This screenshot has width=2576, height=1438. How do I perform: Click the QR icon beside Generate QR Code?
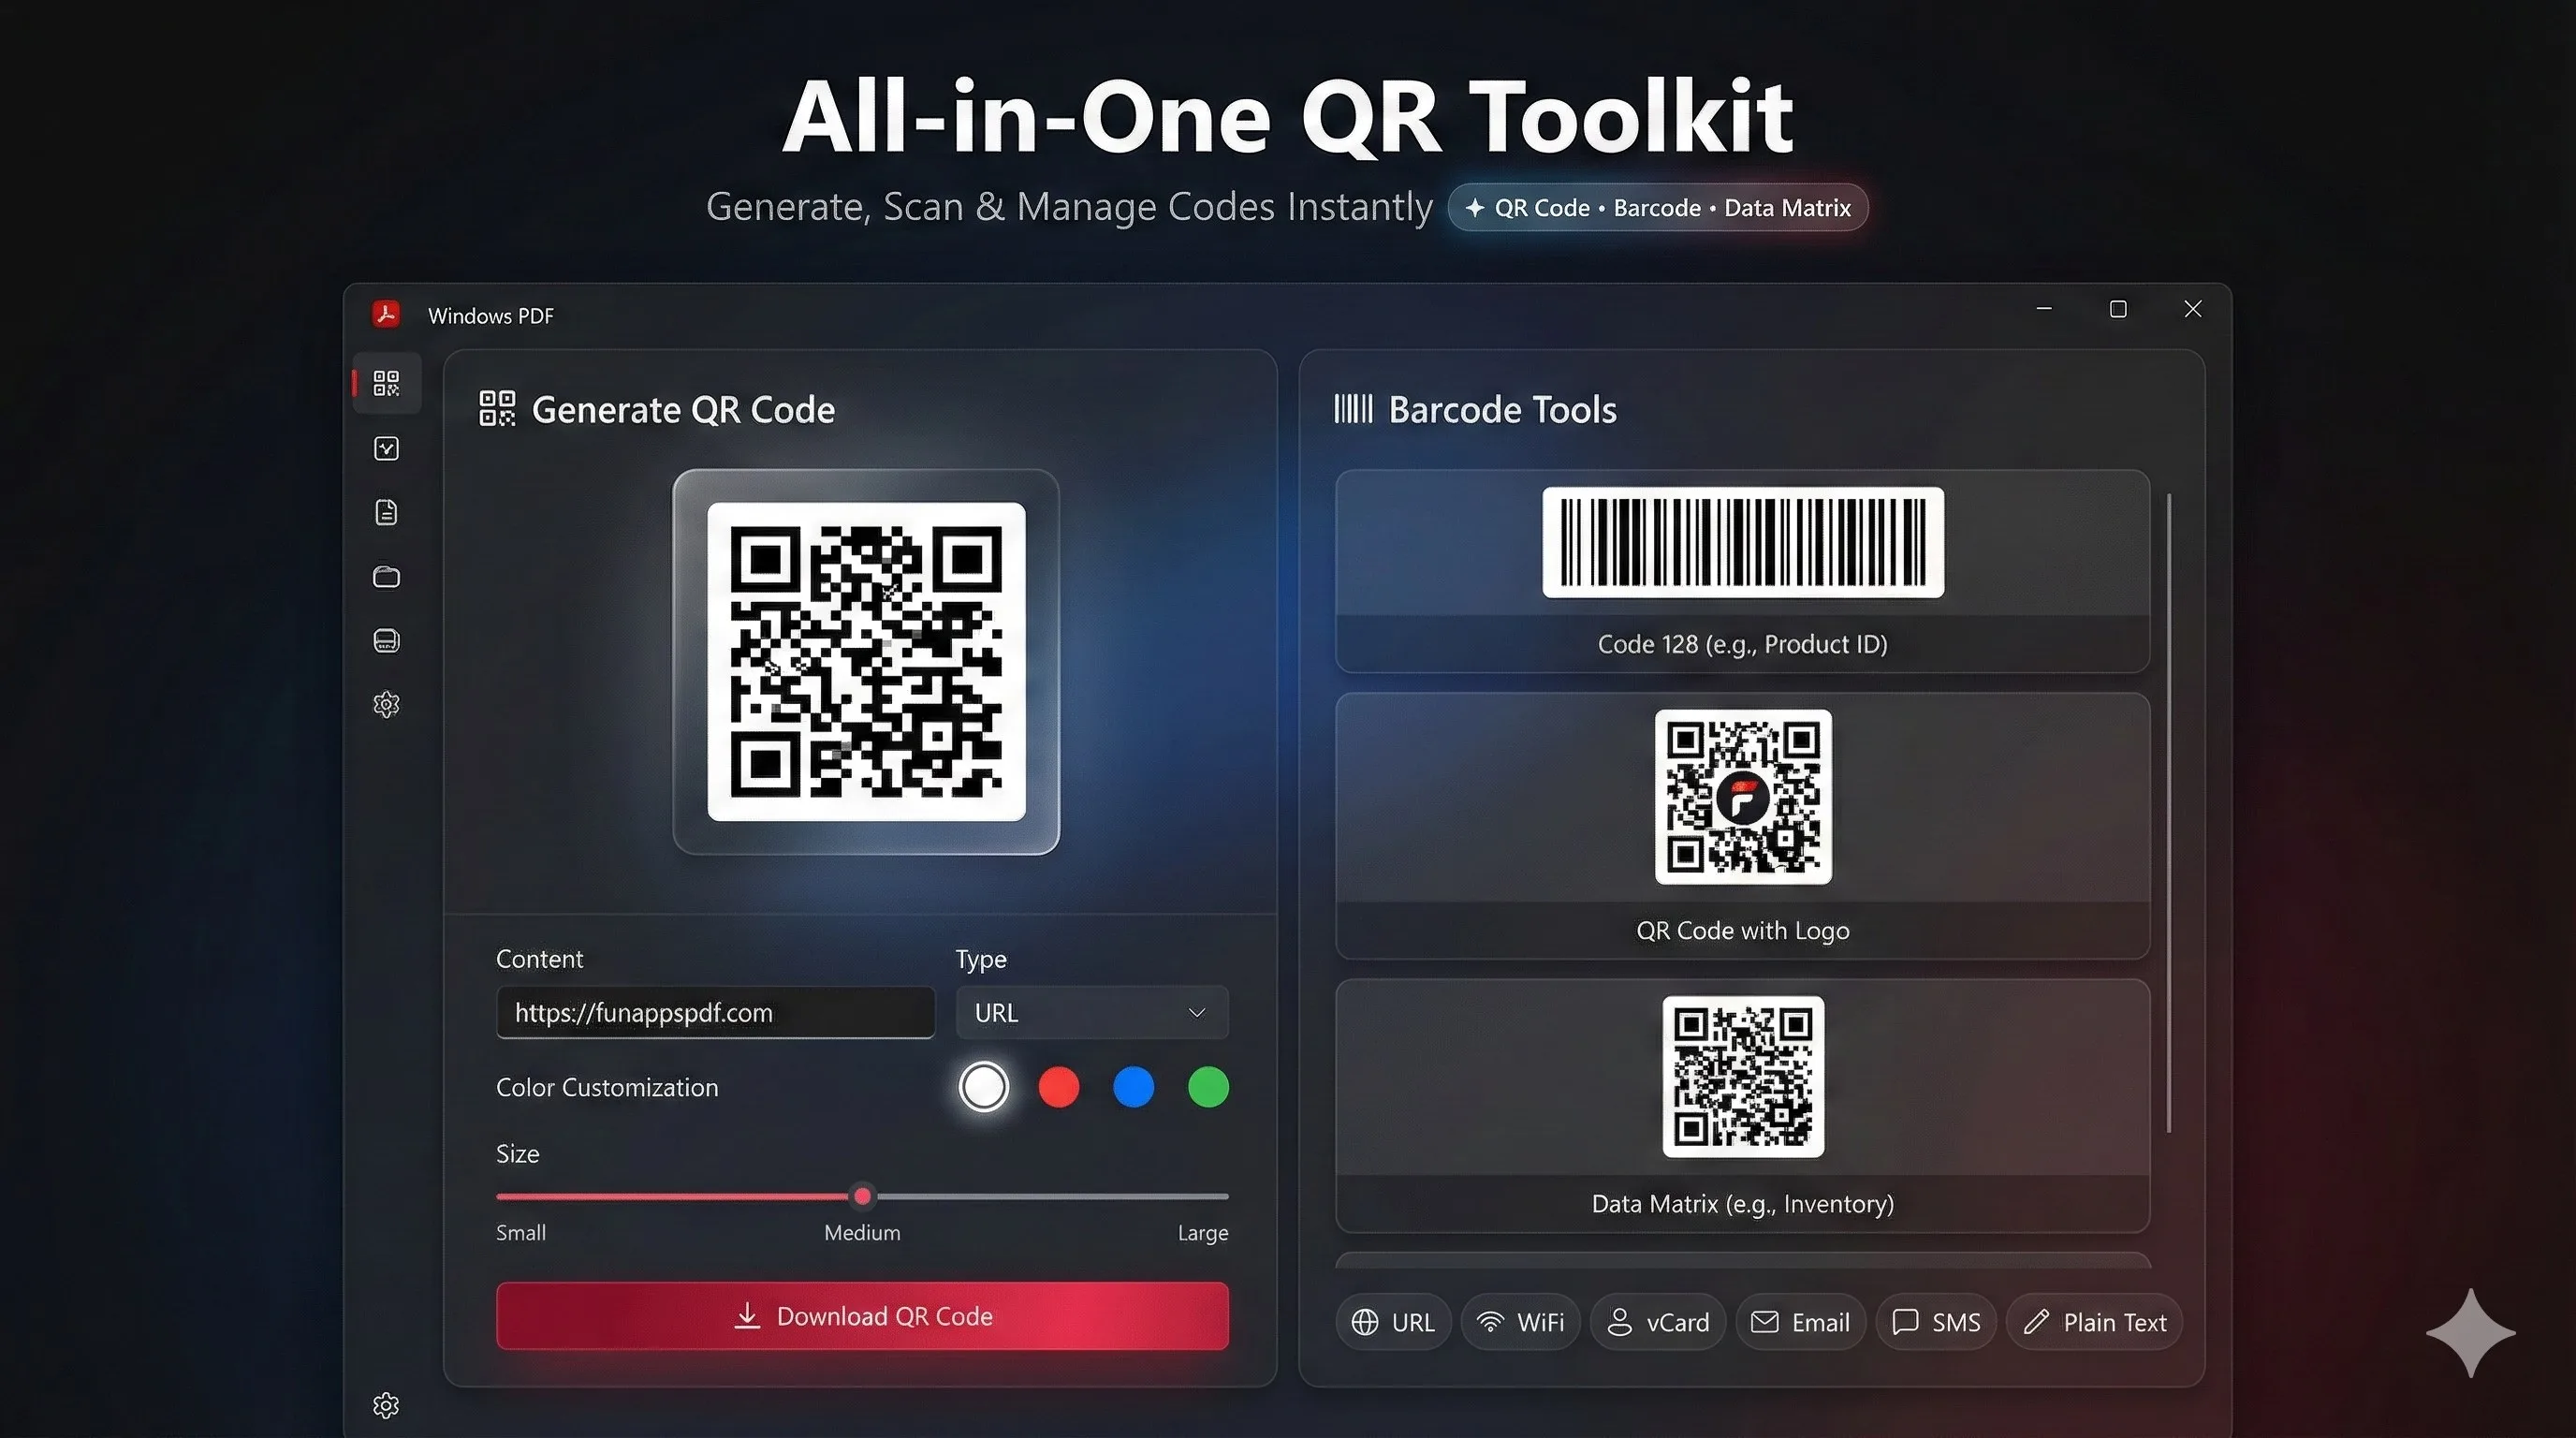[x=497, y=409]
